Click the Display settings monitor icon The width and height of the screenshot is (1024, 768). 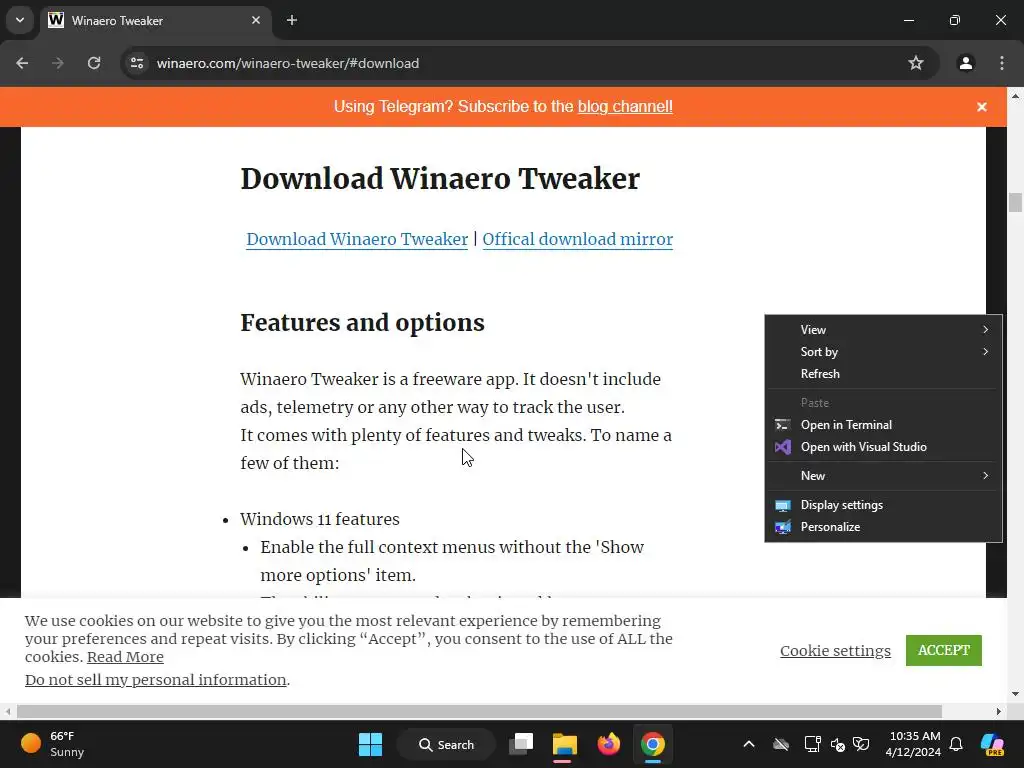point(782,505)
